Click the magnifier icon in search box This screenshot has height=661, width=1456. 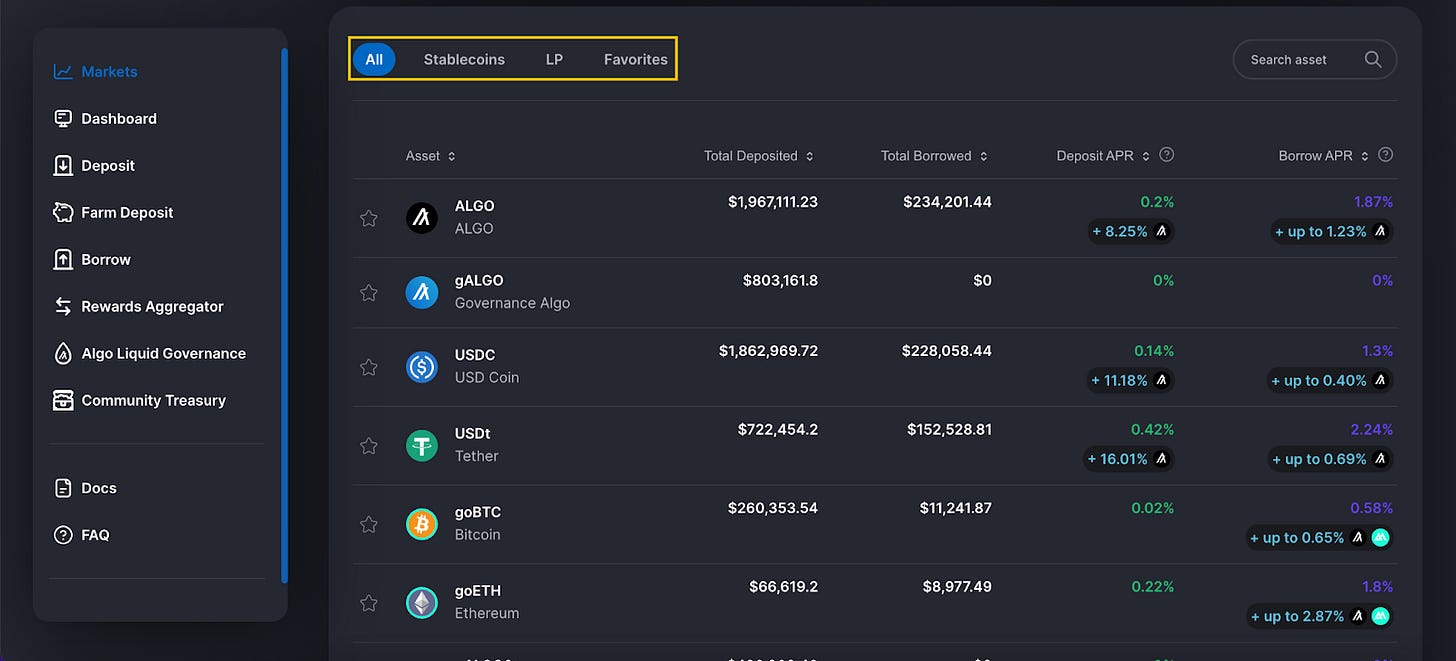pos(1373,59)
